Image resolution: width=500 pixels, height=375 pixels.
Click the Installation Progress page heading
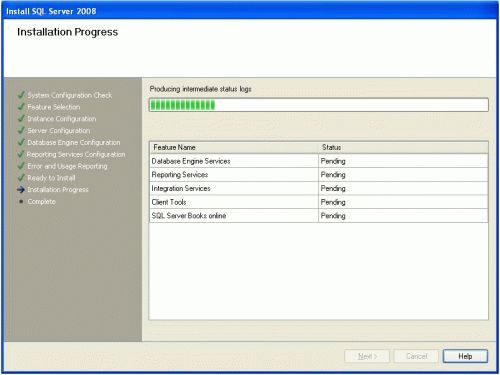pyautogui.click(x=67, y=32)
